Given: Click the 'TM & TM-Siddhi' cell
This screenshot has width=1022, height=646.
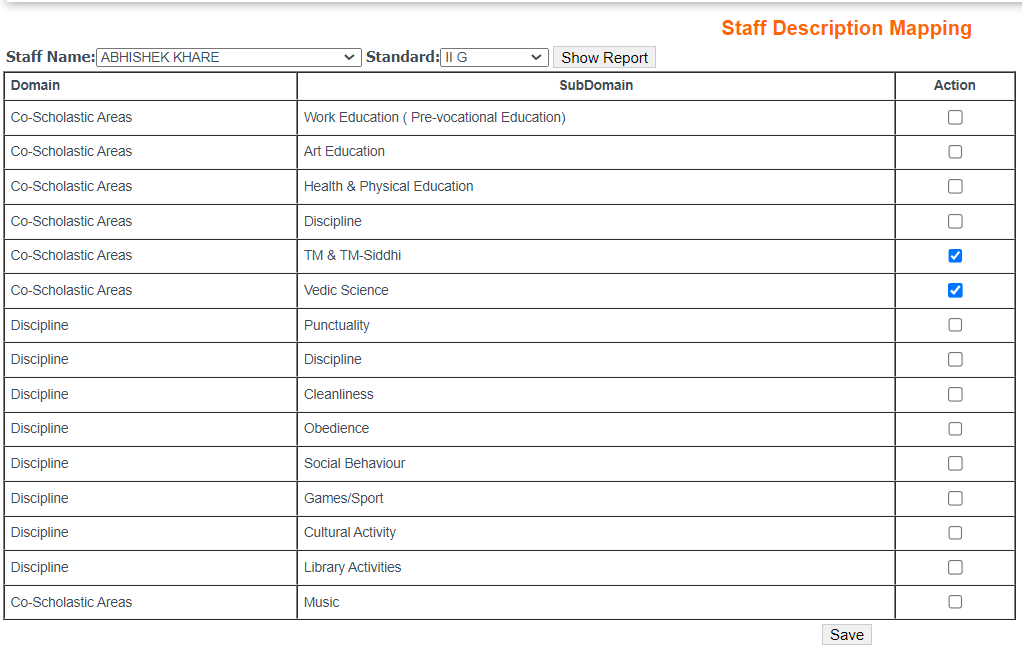Looking at the screenshot, I should [596, 256].
